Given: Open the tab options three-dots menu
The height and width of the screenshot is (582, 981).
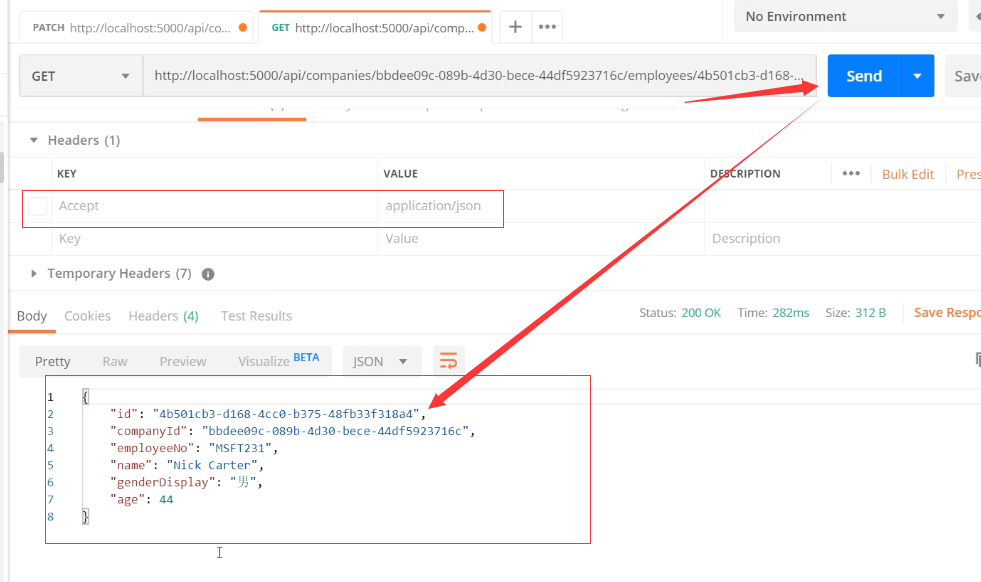Looking at the screenshot, I should click(x=547, y=27).
